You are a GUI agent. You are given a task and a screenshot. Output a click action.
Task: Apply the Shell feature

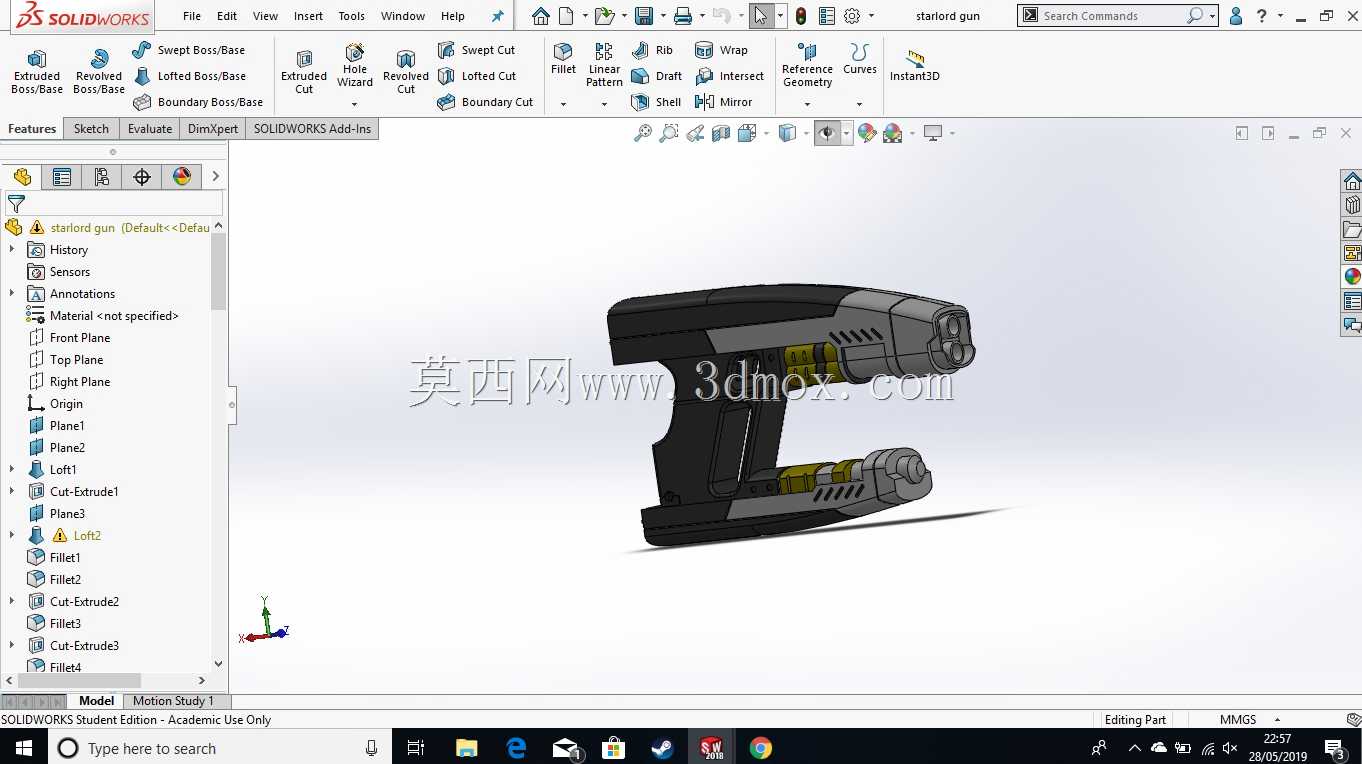[x=656, y=102]
